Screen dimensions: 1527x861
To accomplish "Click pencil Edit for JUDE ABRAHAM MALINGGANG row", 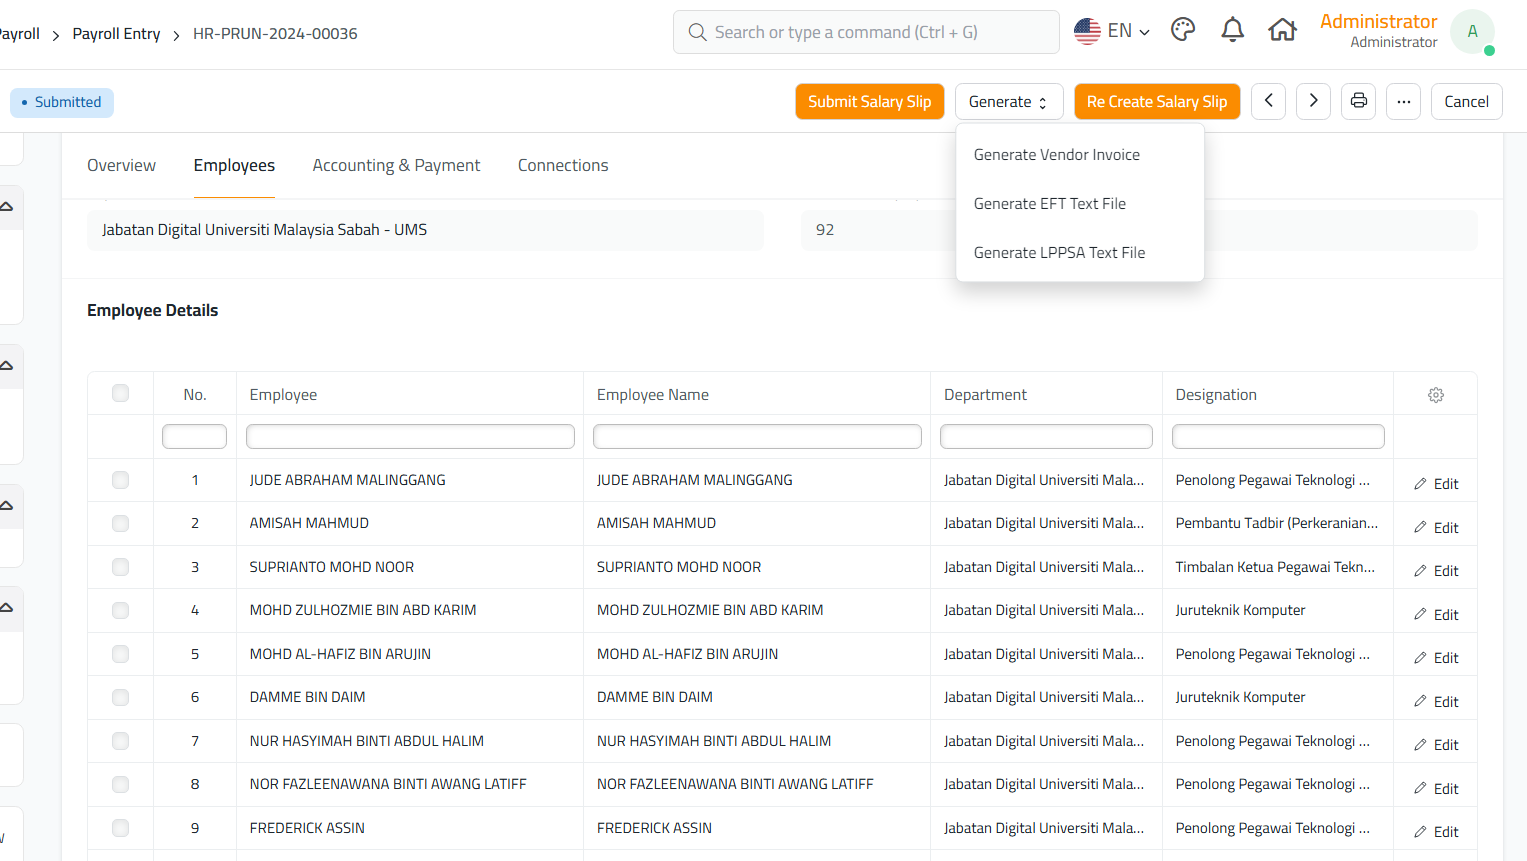I will tap(1436, 484).
